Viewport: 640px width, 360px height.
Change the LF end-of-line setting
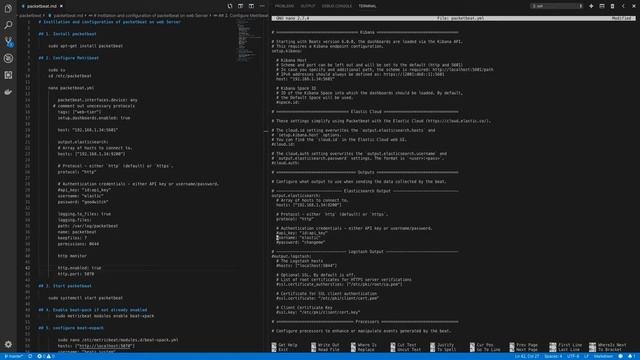pos(586,356)
